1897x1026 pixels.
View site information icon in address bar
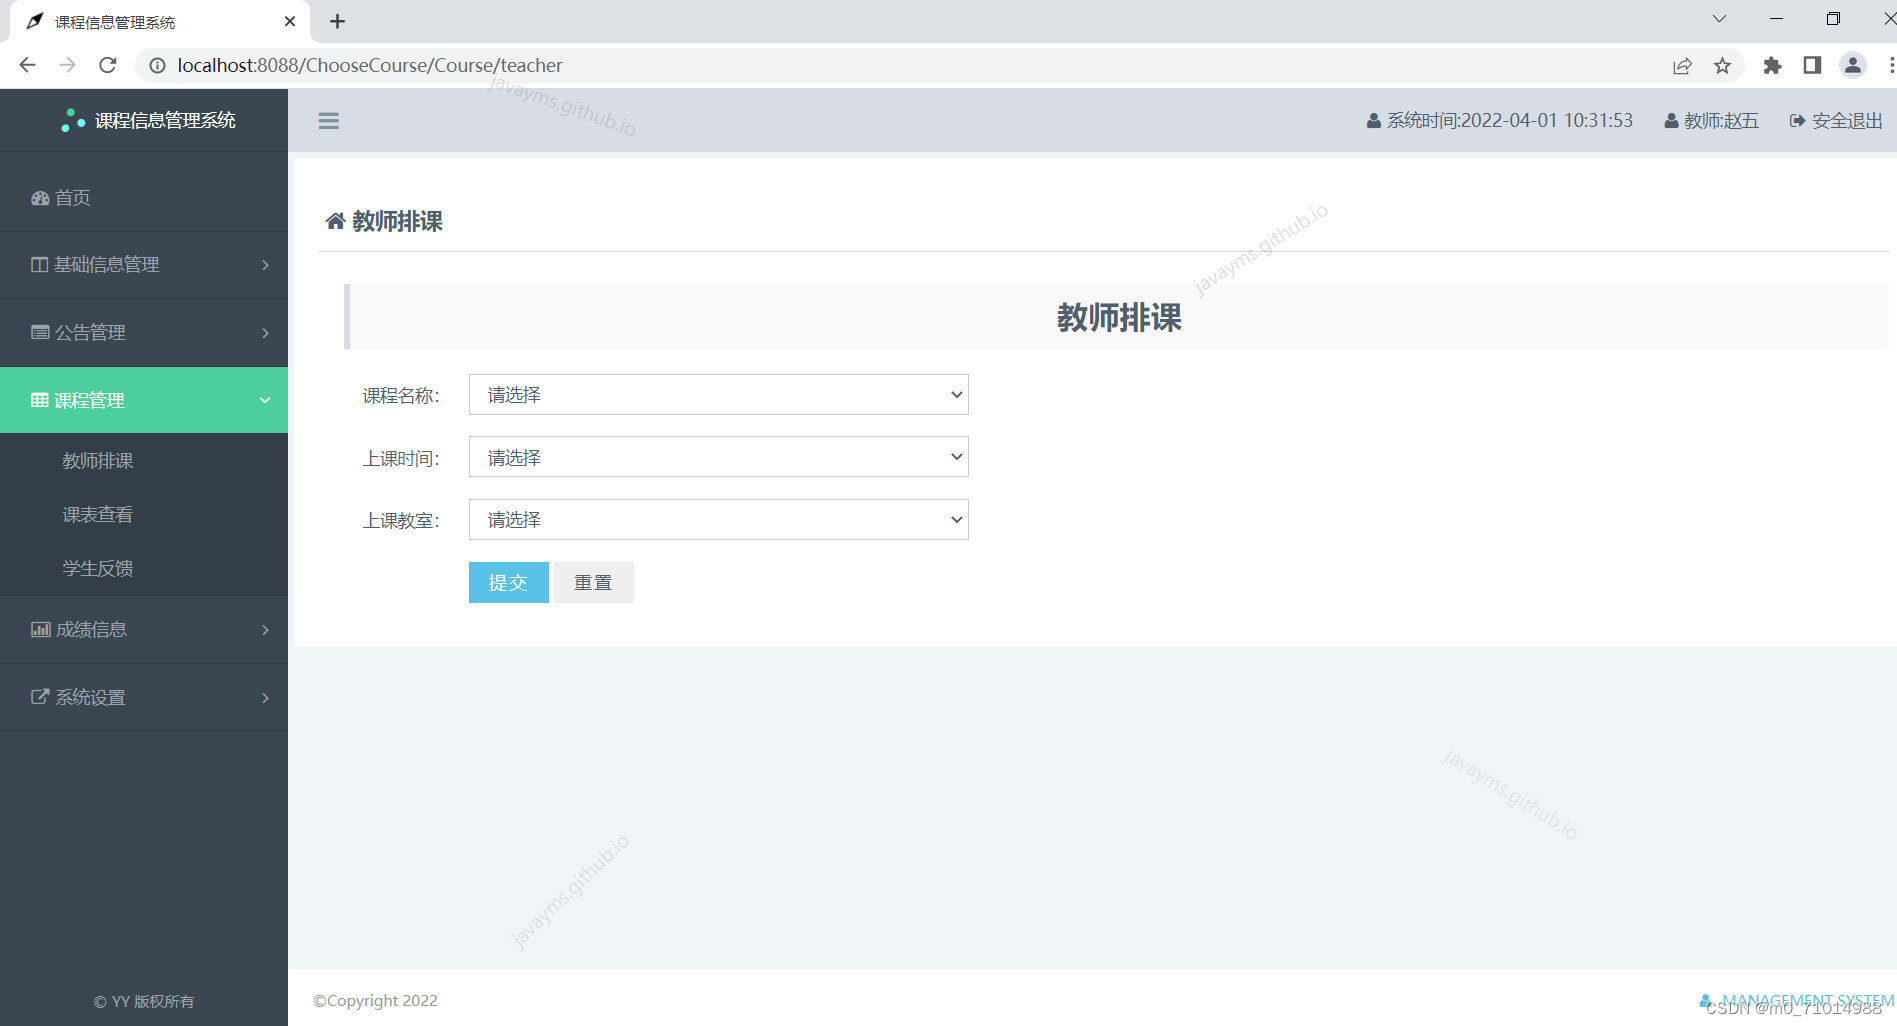pyautogui.click(x=157, y=65)
